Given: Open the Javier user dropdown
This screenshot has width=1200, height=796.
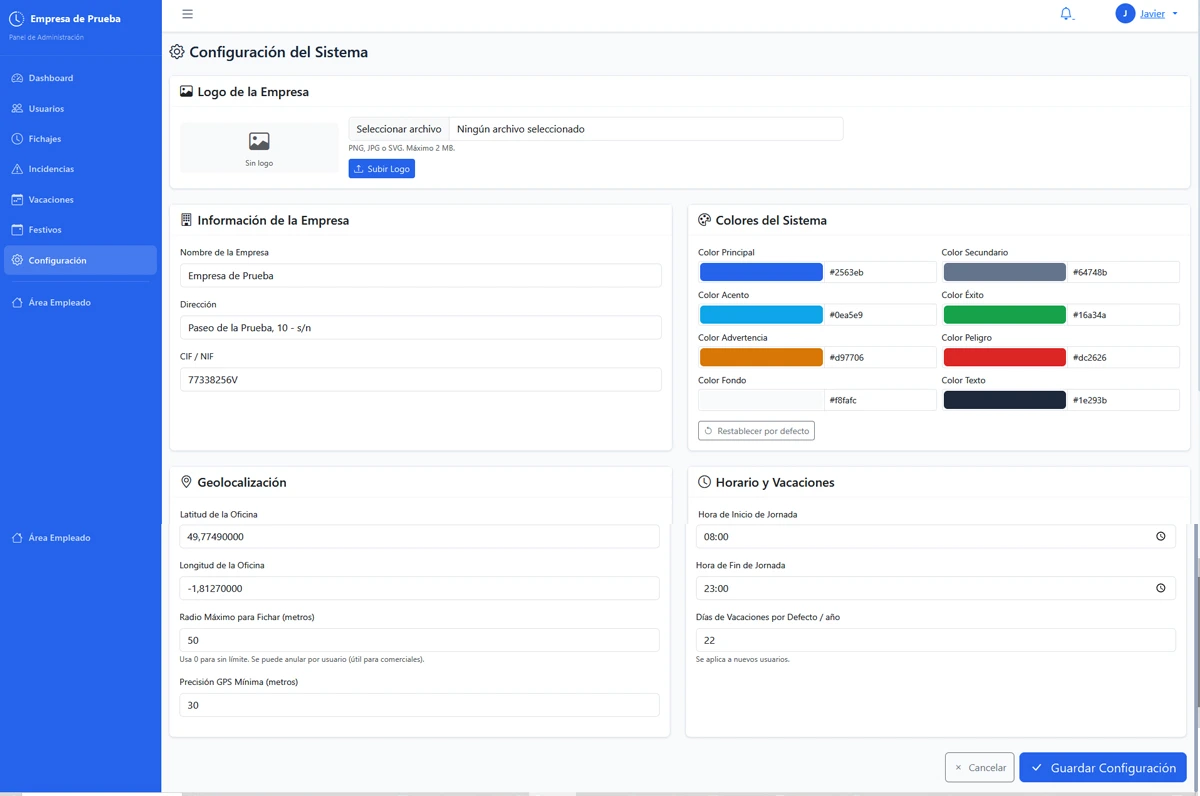Looking at the screenshot, I should point(1158,14).
